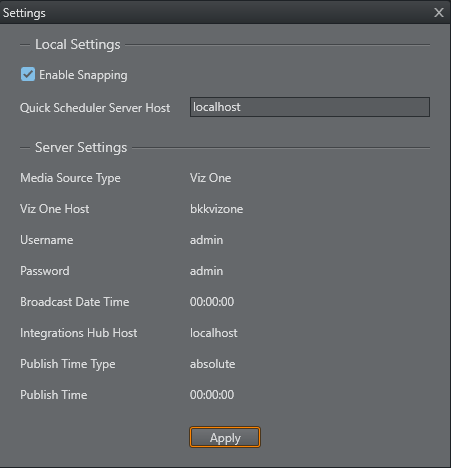
Task: Click the Publish Time 00:00:00 value
Action: click(x=212, y=395)
